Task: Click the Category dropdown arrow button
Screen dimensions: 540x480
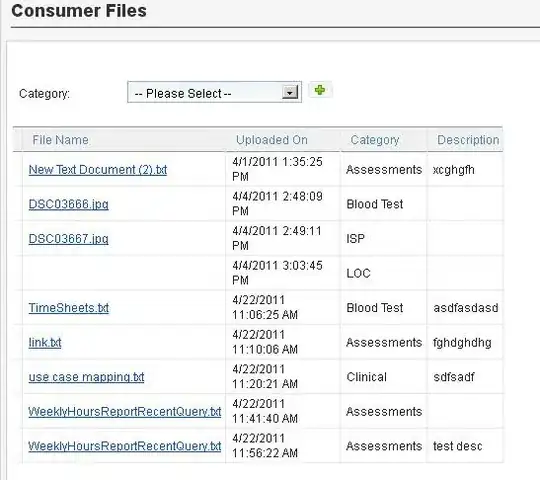Action: click(x=290, y=92)
